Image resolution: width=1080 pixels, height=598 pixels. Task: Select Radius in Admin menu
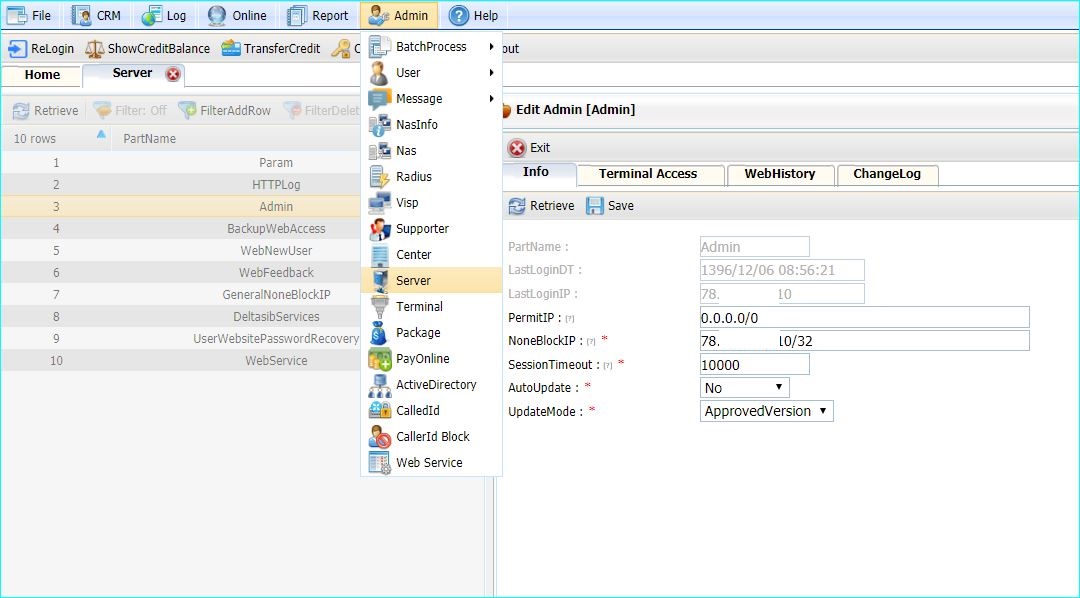pyautogui.click(x=413, y=177)
